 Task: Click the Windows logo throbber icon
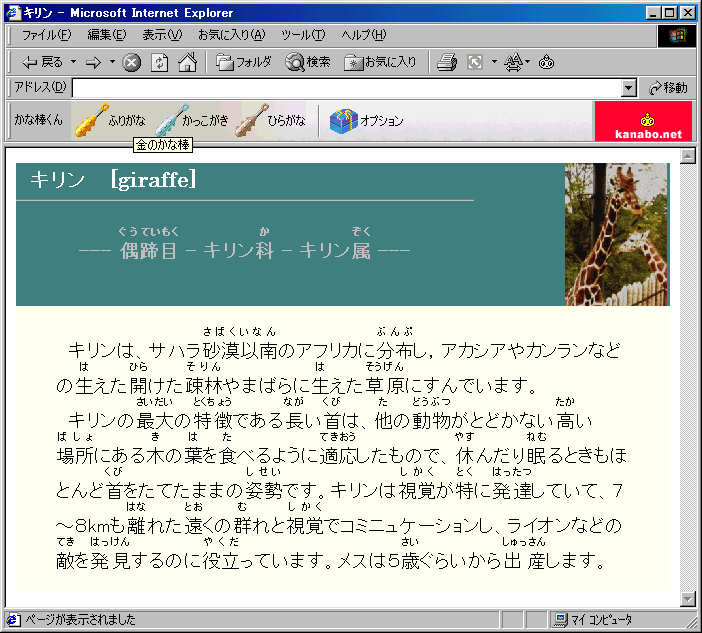(x=676, y=36)
